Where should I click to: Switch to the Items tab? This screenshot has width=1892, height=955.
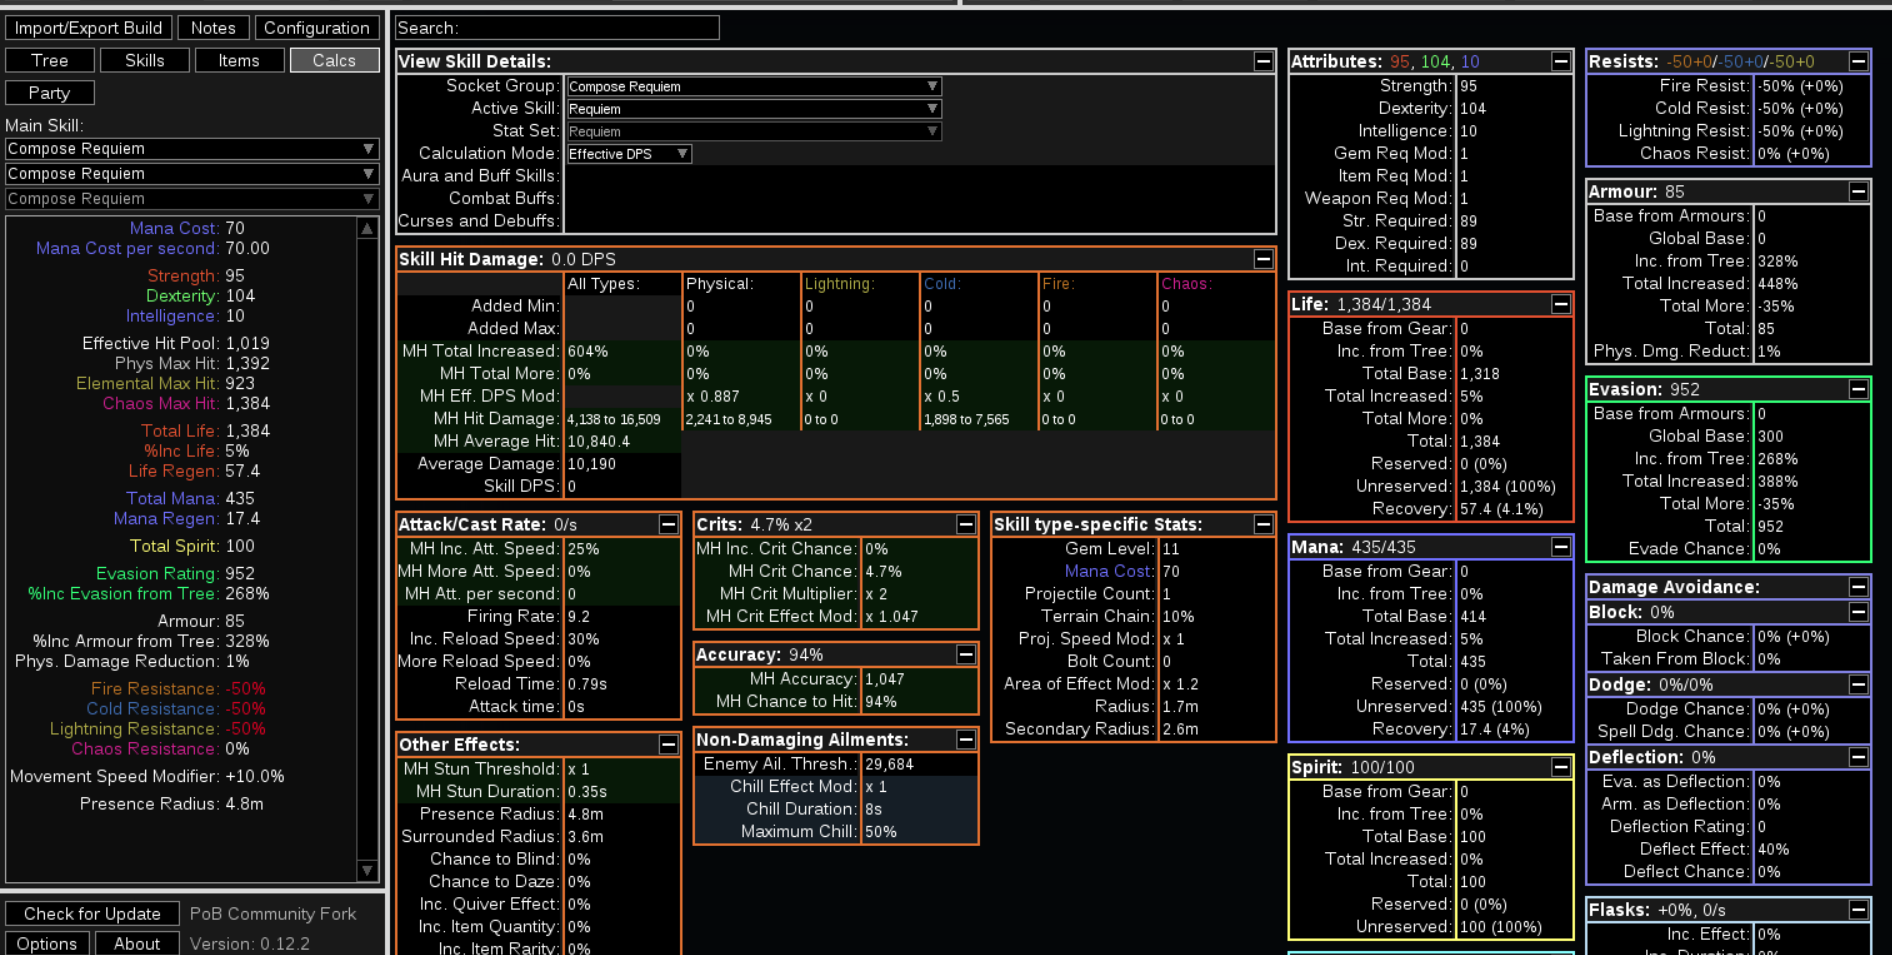[239, 60]
